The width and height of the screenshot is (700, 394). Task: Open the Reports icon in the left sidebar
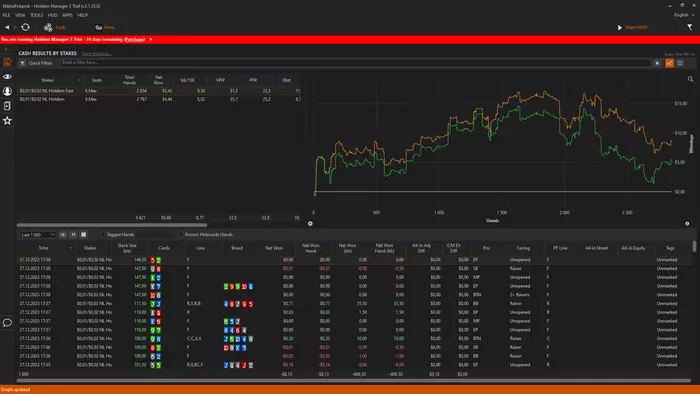coord(7,62)
